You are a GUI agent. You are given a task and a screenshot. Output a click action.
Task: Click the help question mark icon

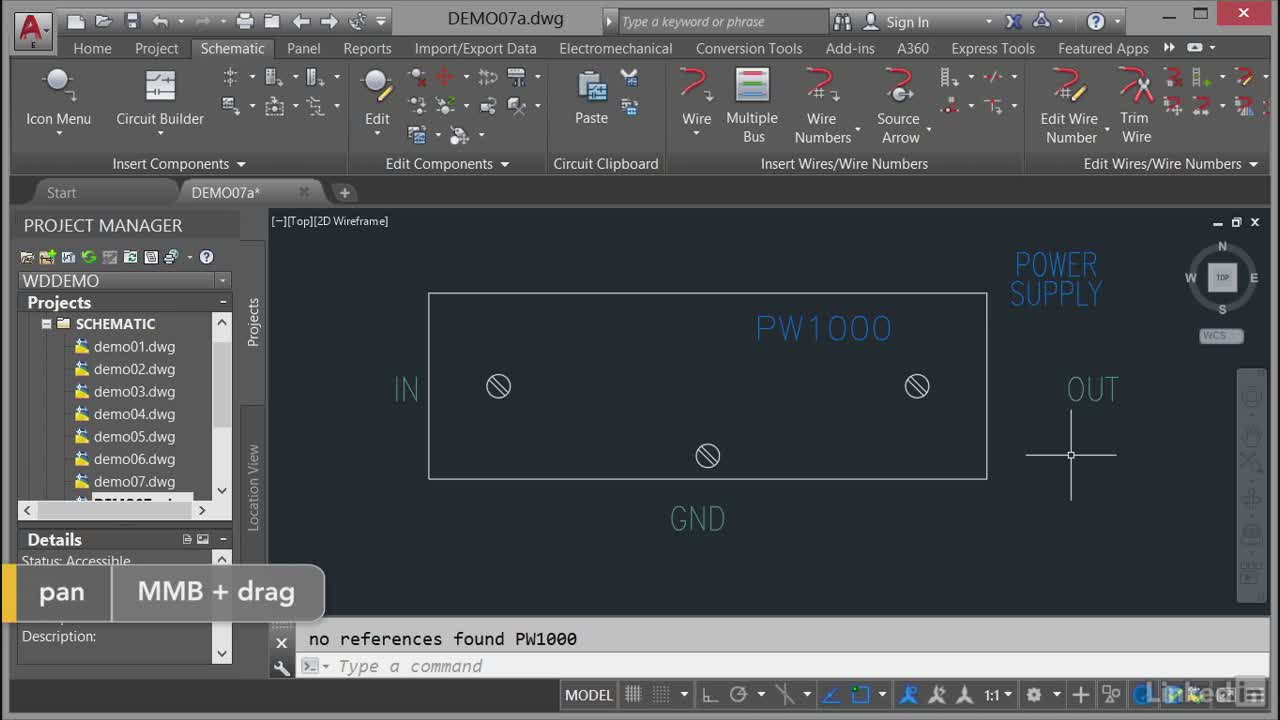[1096, 21]
